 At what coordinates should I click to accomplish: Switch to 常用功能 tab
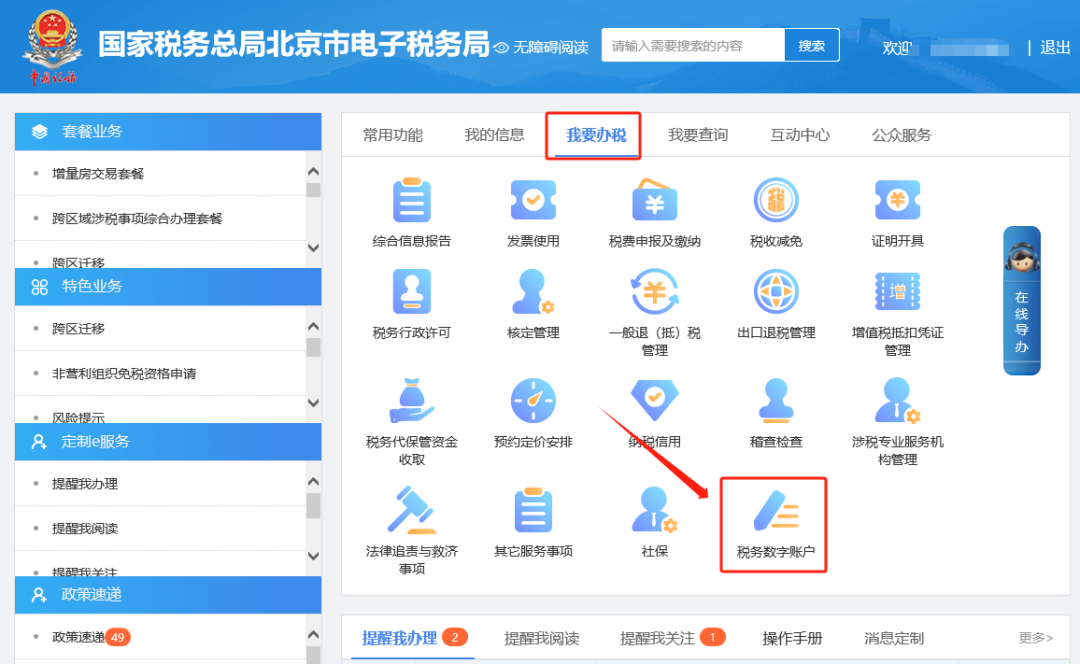click(393, 135)
